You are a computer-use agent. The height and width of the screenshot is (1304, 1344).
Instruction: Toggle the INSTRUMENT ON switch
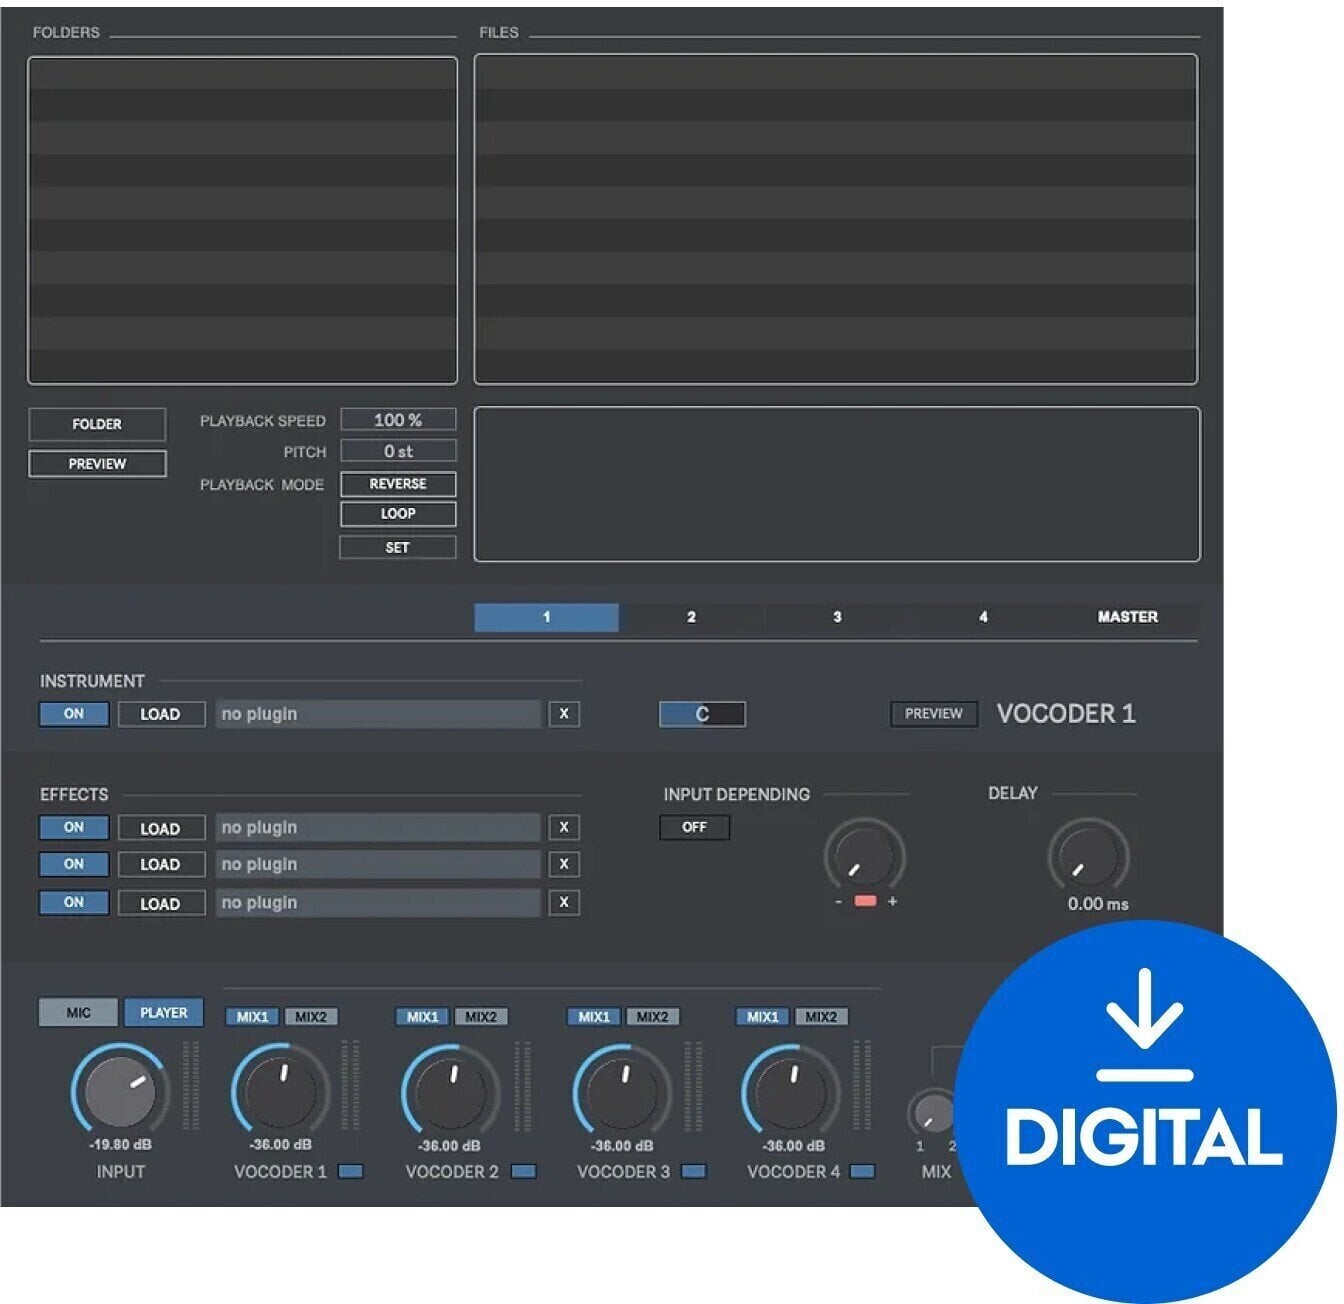(72, 714)
